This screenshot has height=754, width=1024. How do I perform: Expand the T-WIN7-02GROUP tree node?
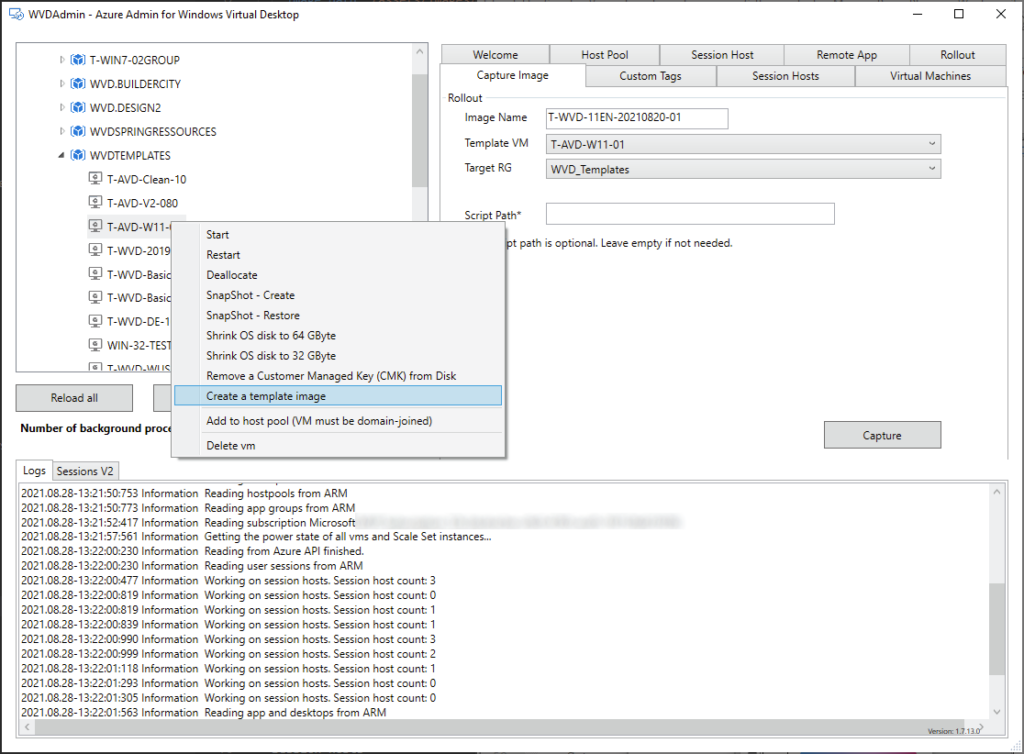pos(62,60)
